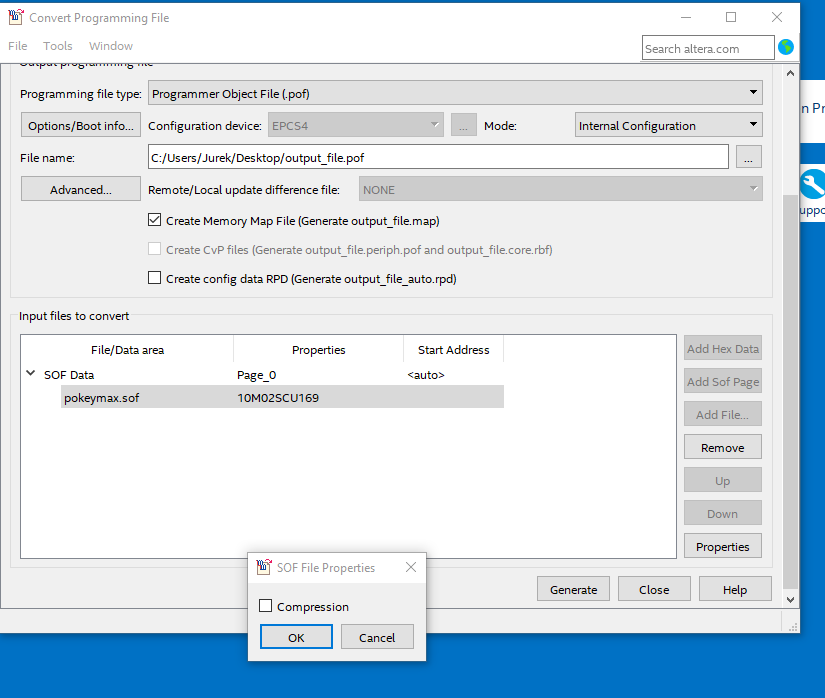
Task: Click the Add Hex Data button
Action: (x=723, y=348)
